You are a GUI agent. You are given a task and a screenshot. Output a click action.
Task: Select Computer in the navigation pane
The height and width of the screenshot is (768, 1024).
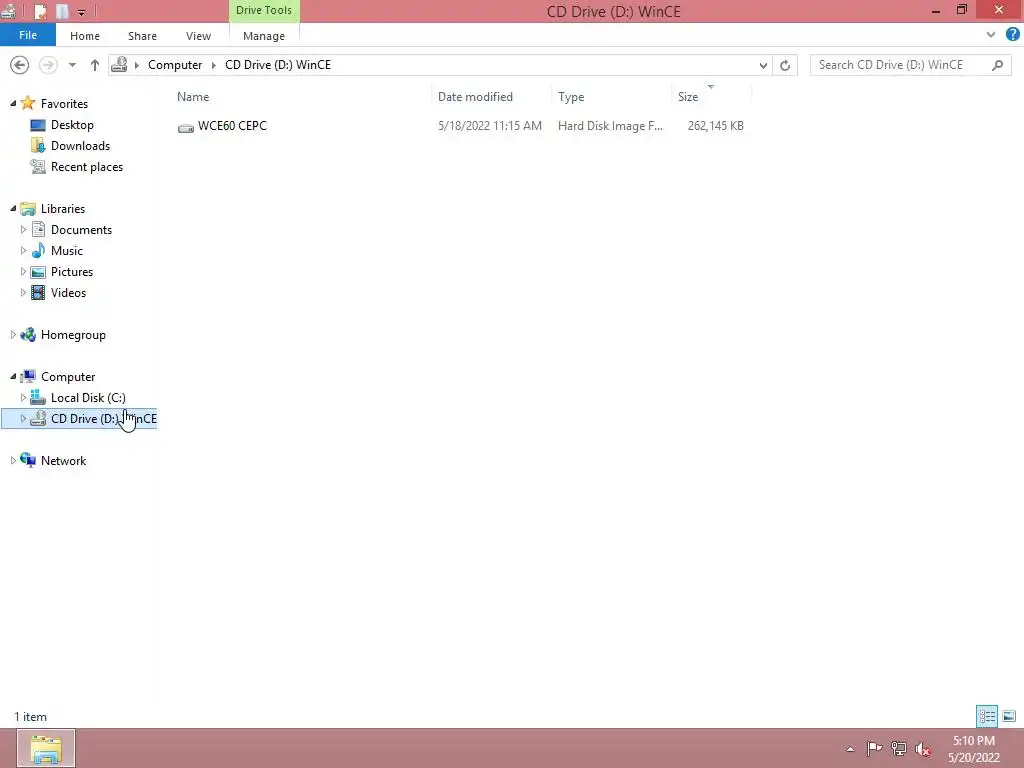pyautogui.click(x=68, y=376)
